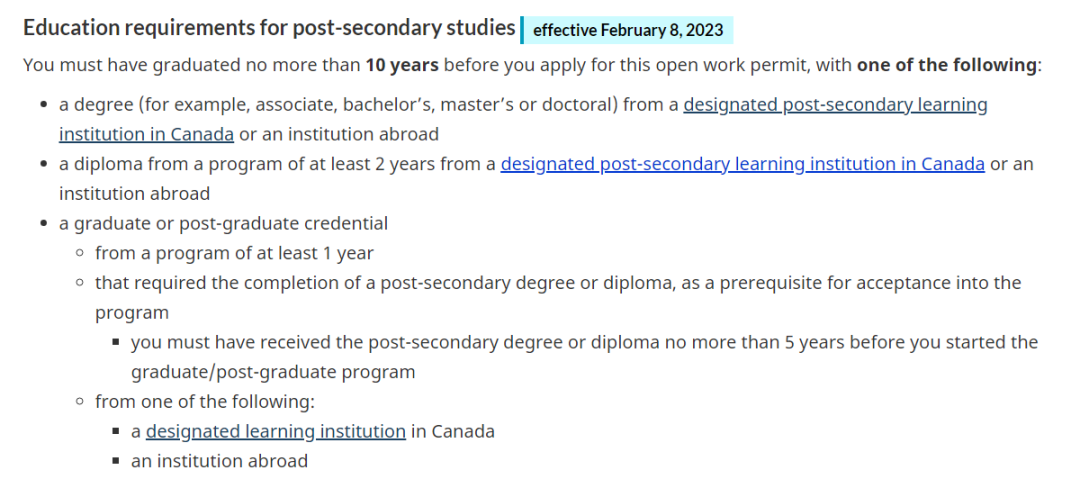Open designated post-secondary institution link in degree bullet
Screen dimensions: 1080x479
click(835, 105)
